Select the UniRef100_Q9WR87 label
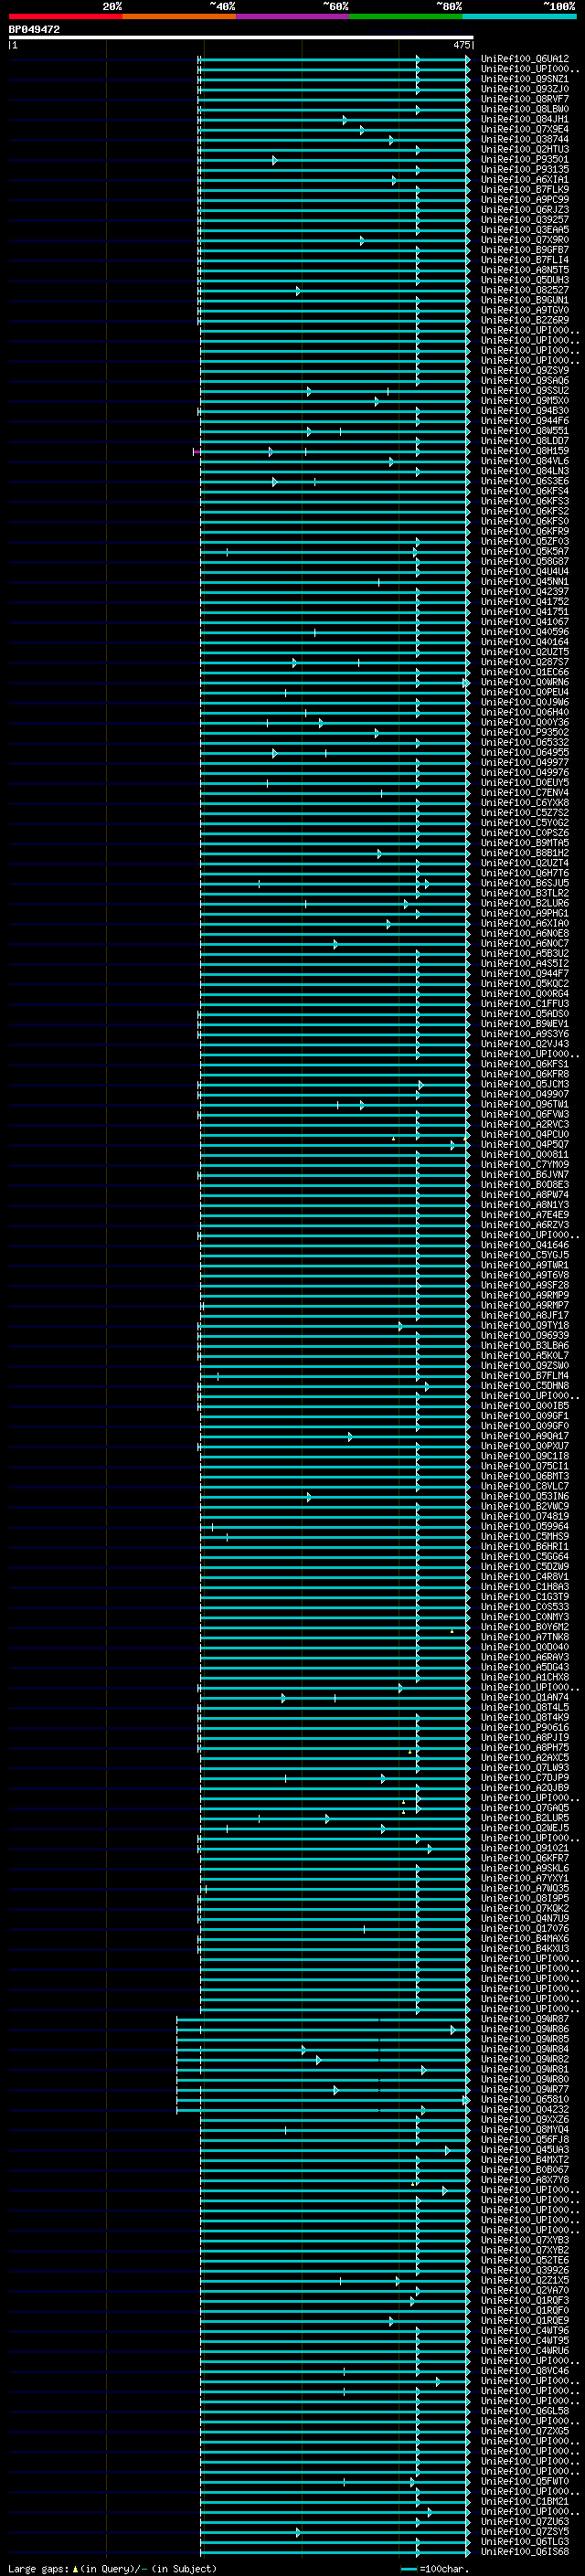 [525, 2019]
